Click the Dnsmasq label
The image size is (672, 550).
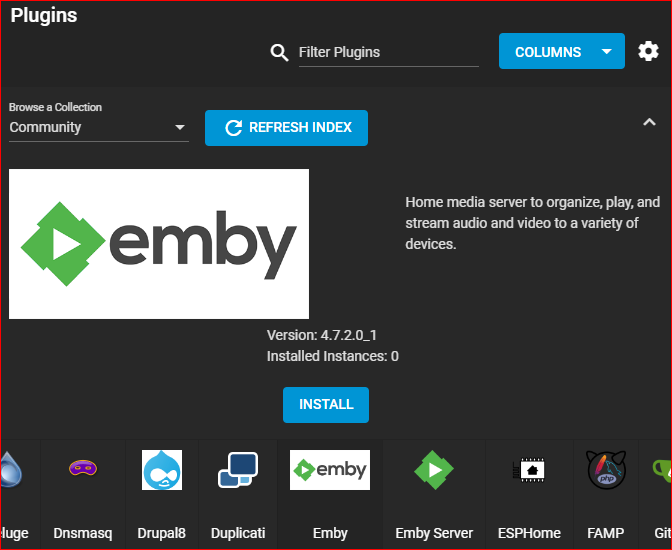(83, 533)
